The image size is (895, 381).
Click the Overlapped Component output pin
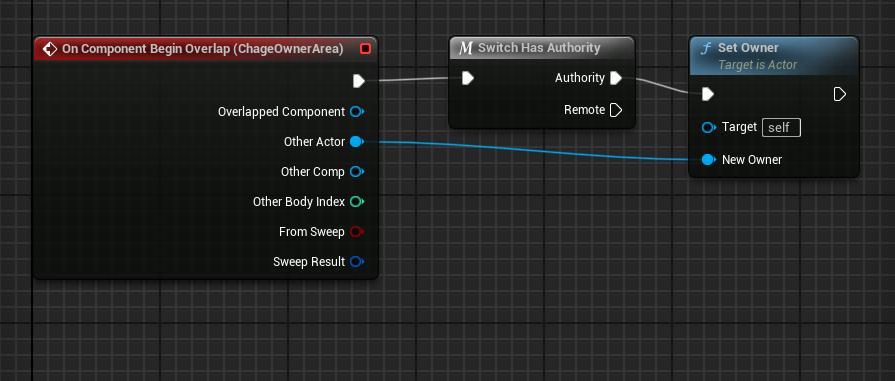point(357,112)
